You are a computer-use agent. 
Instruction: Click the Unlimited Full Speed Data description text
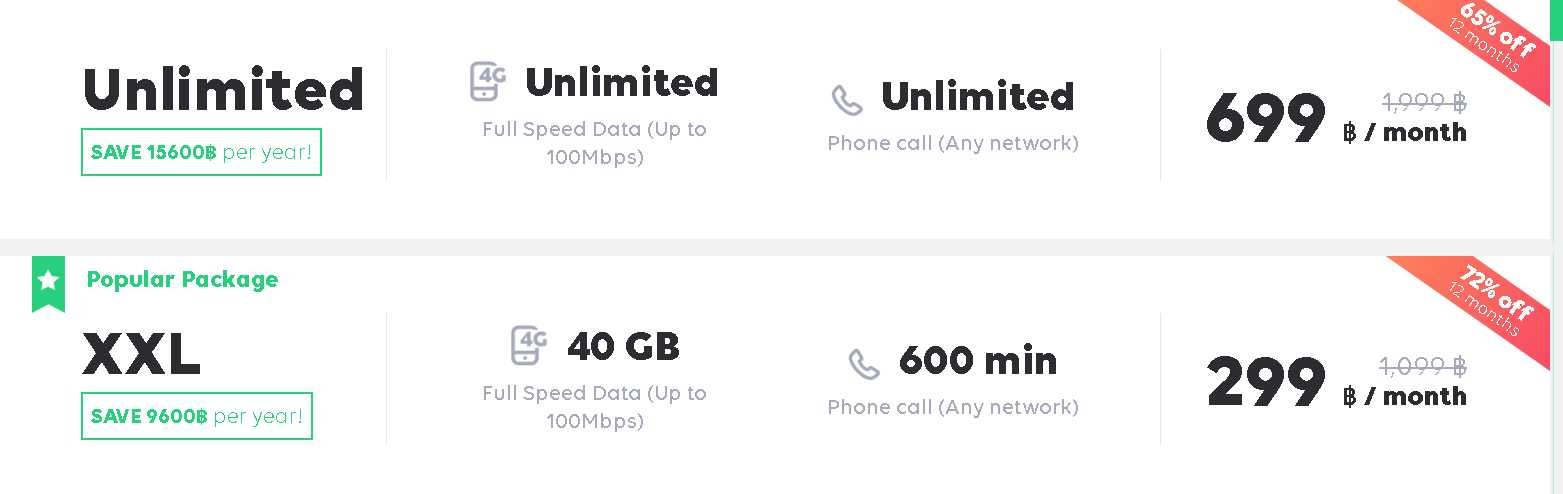coord(595,143)
